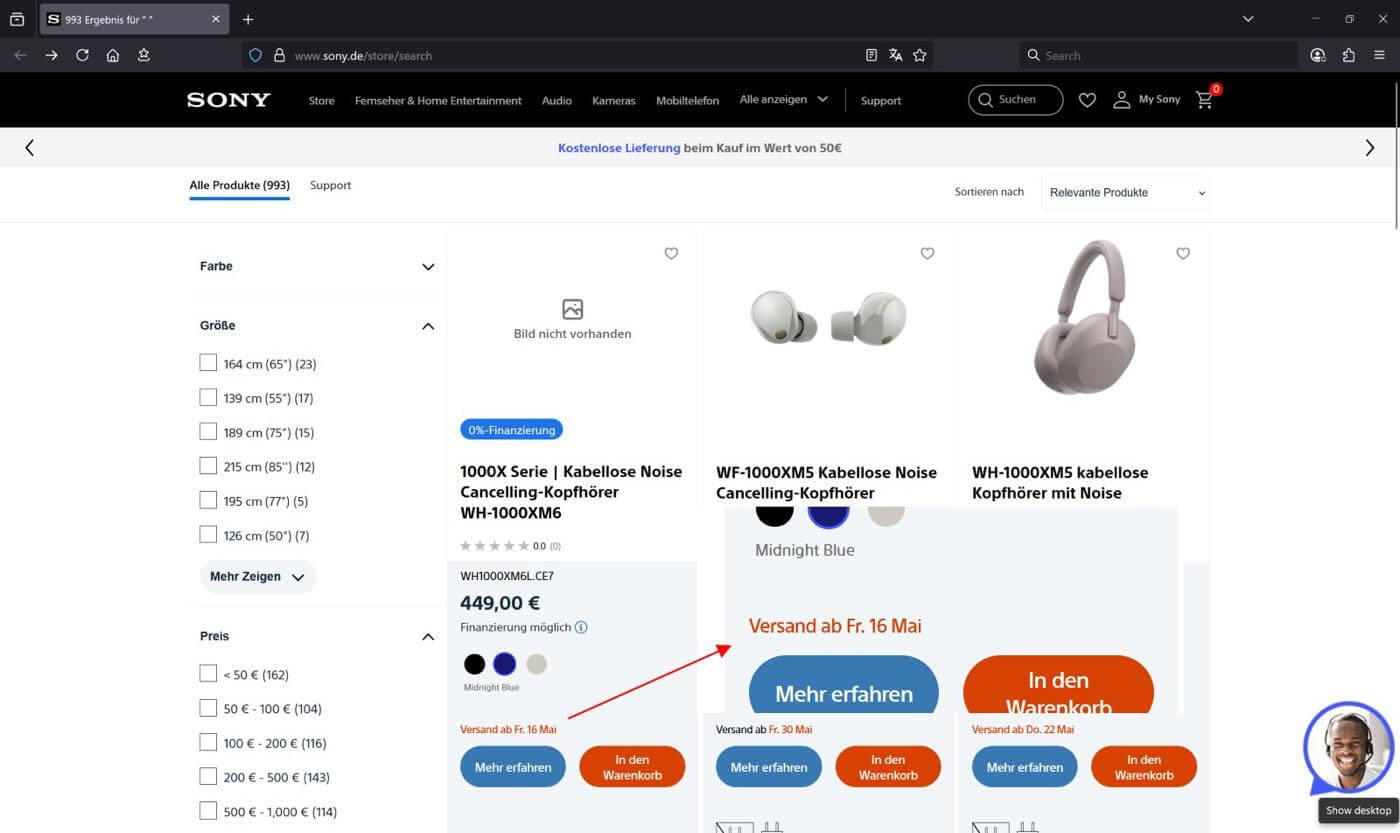Open the Audio menu

[557, 101]
